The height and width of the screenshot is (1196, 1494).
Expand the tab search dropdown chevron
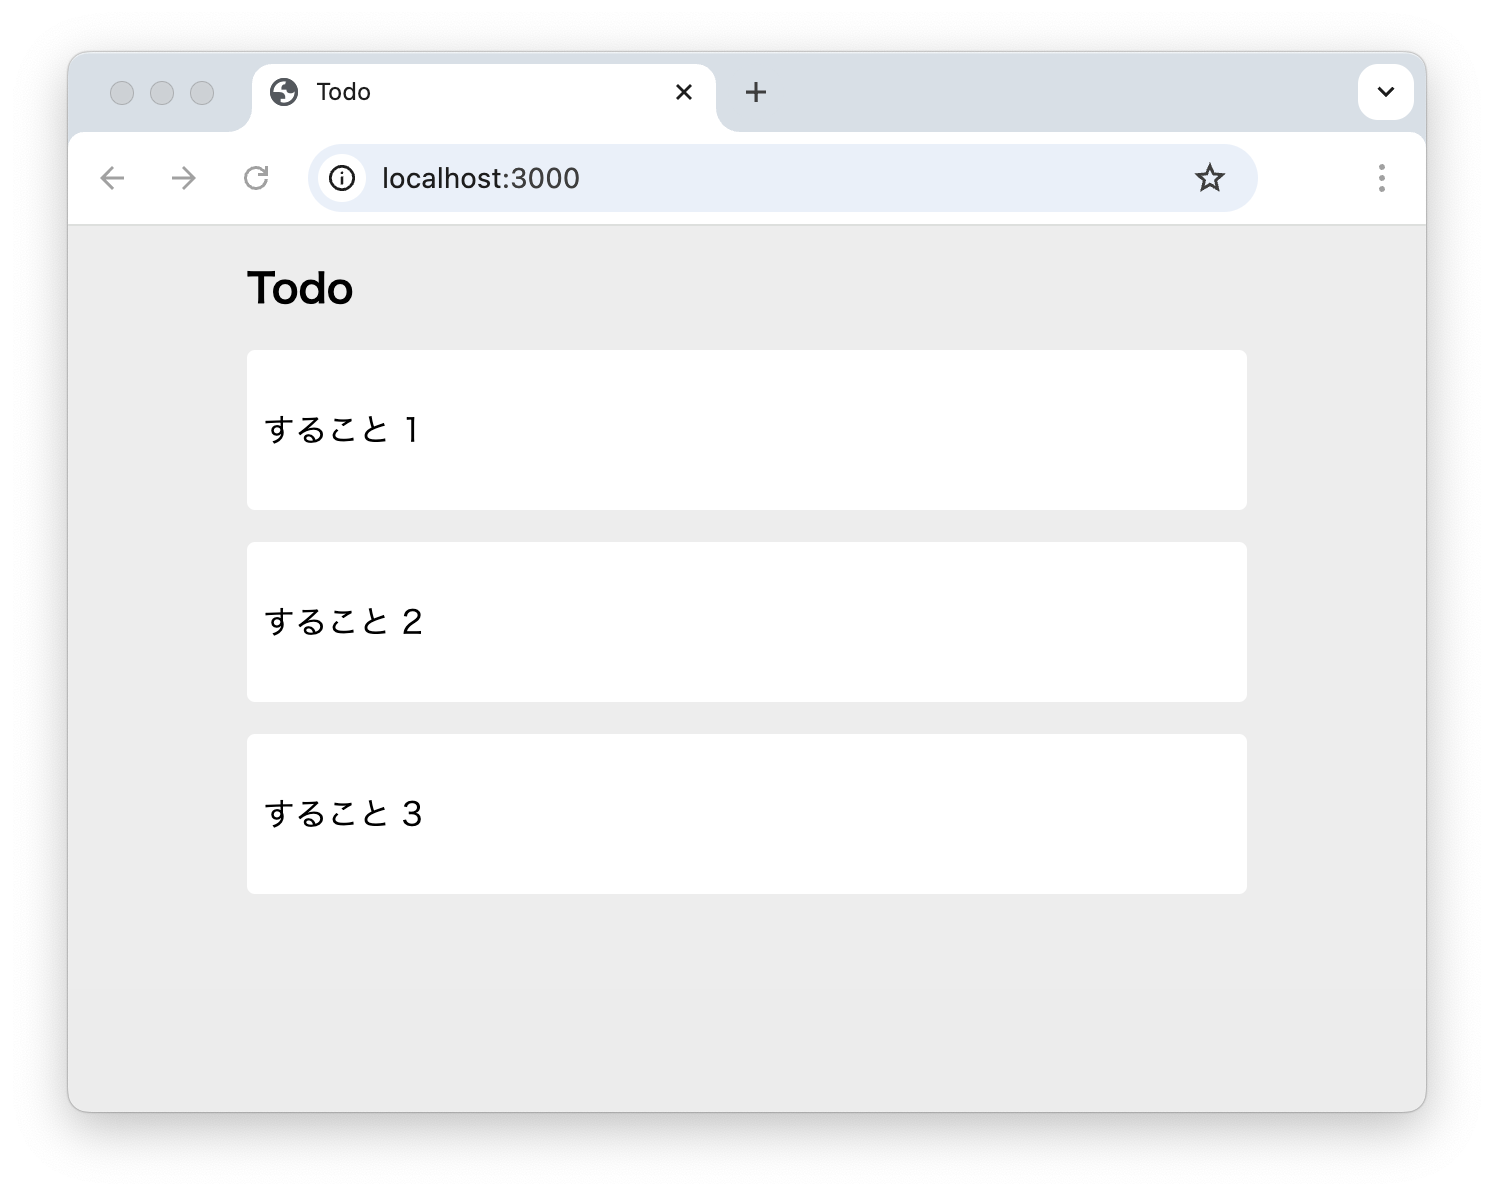(1386, 92)
